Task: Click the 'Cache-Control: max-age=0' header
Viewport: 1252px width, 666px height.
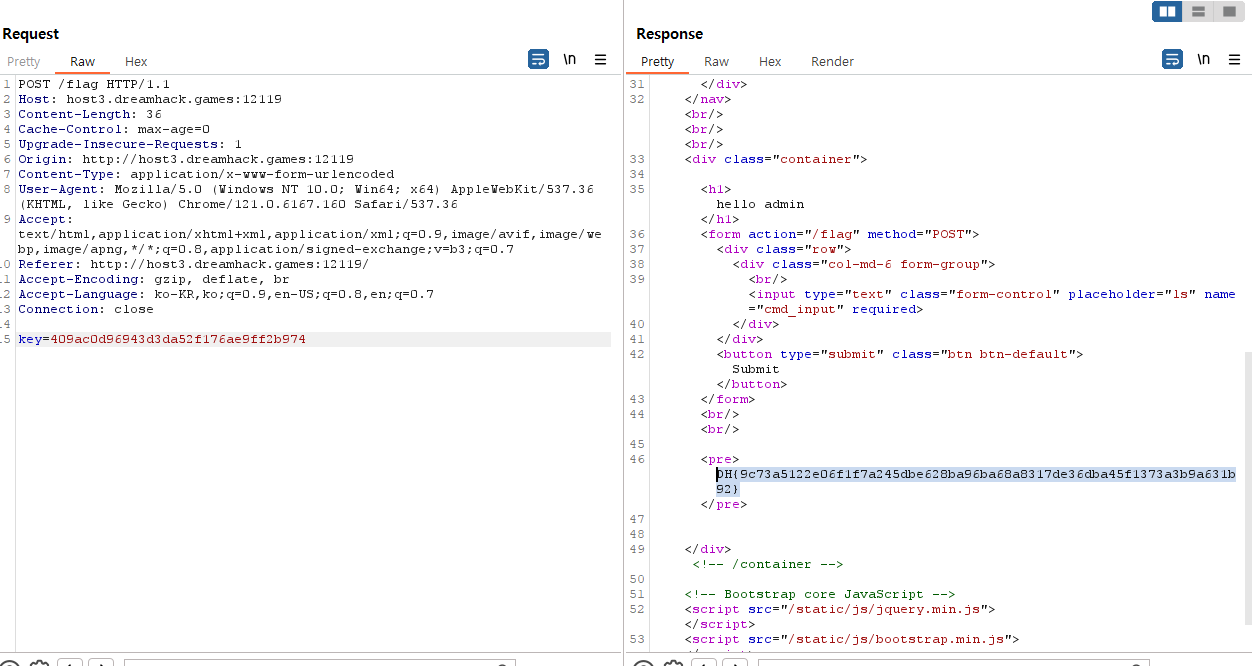Action: [114, 129]
